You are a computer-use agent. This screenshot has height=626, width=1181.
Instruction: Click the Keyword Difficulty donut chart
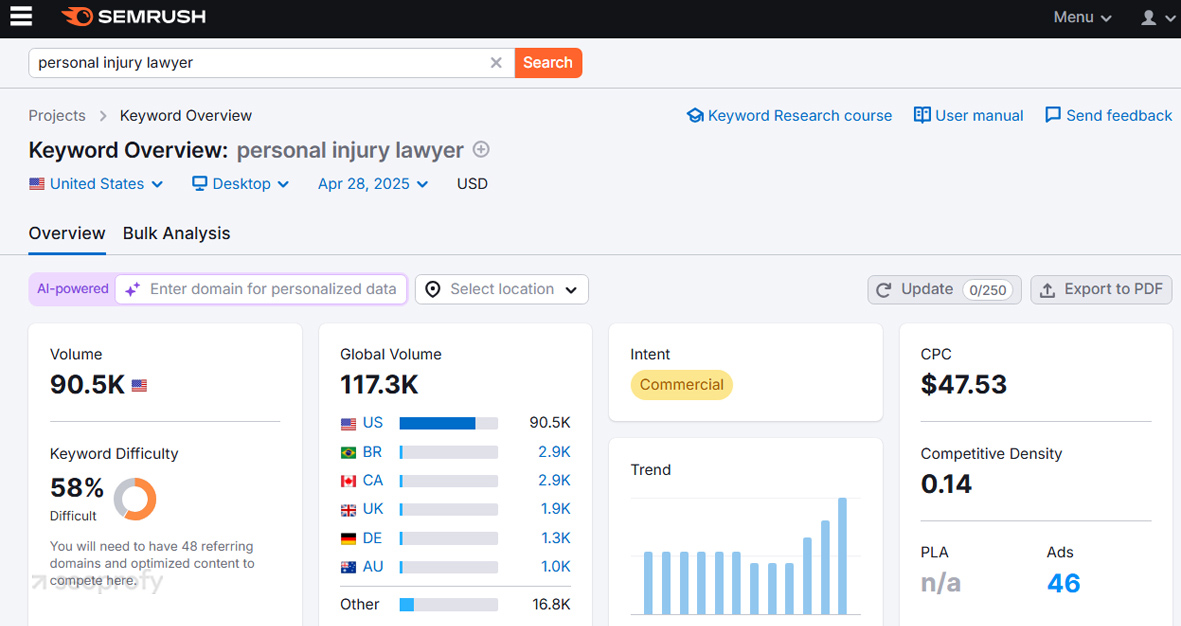(135, 499)
